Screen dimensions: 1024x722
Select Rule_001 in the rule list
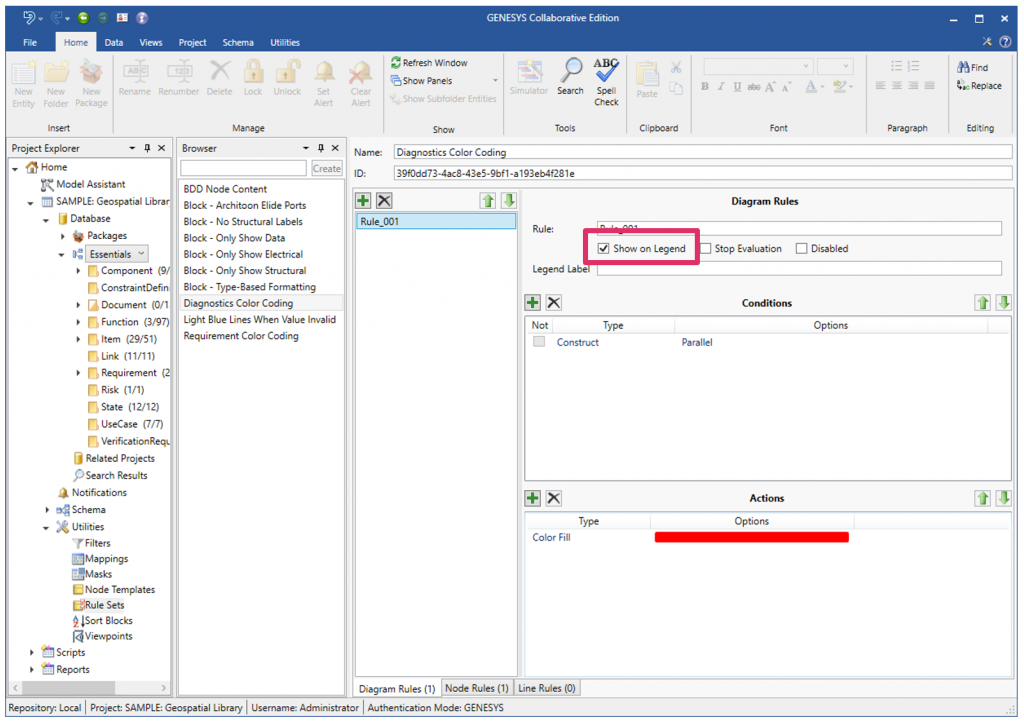tap(436, 221)
